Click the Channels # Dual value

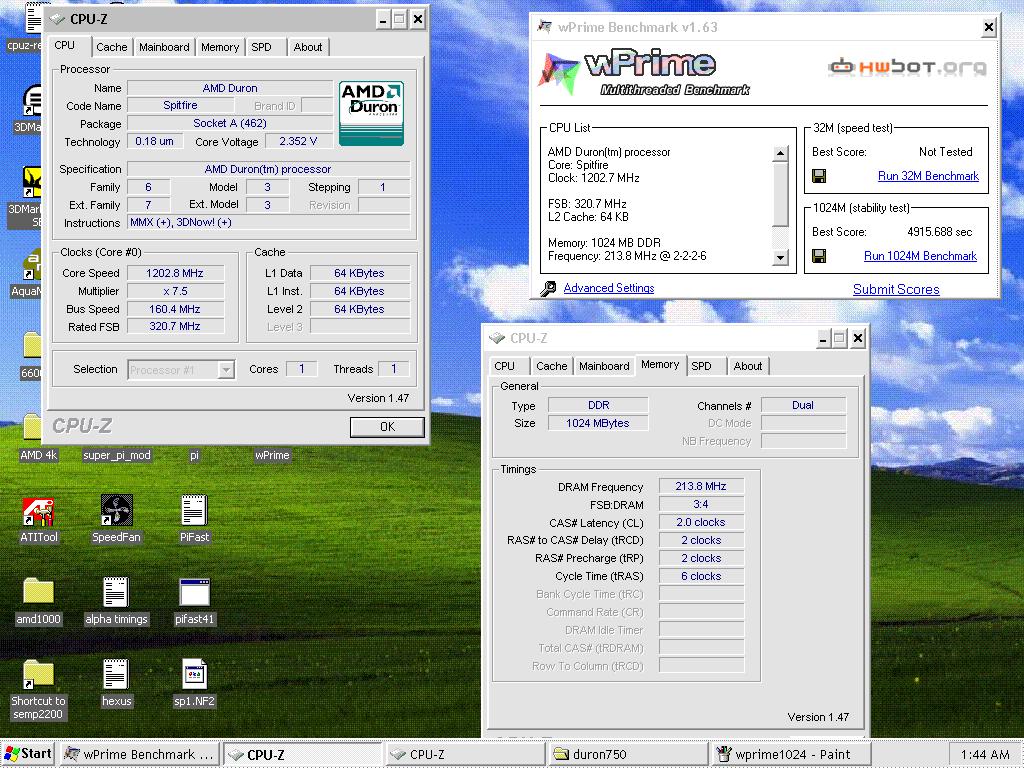click(803, 405)
